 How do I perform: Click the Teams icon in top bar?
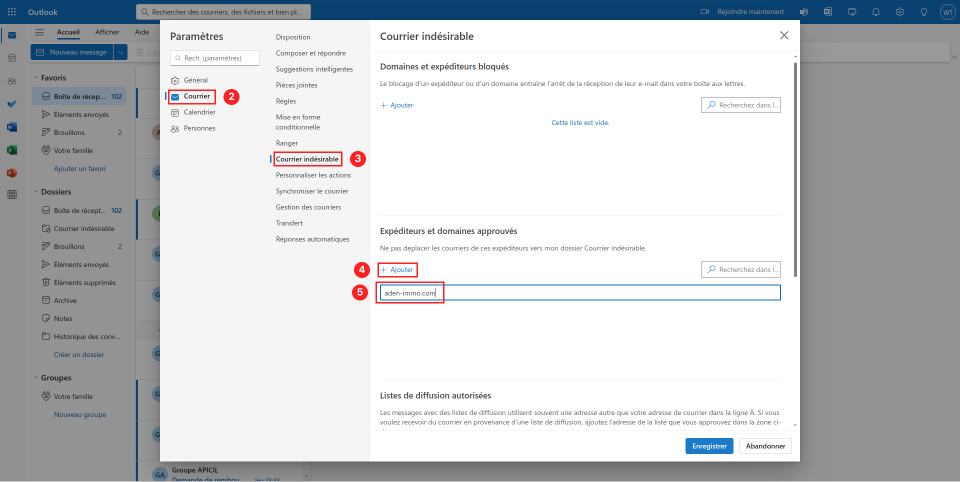coord(804,12)
